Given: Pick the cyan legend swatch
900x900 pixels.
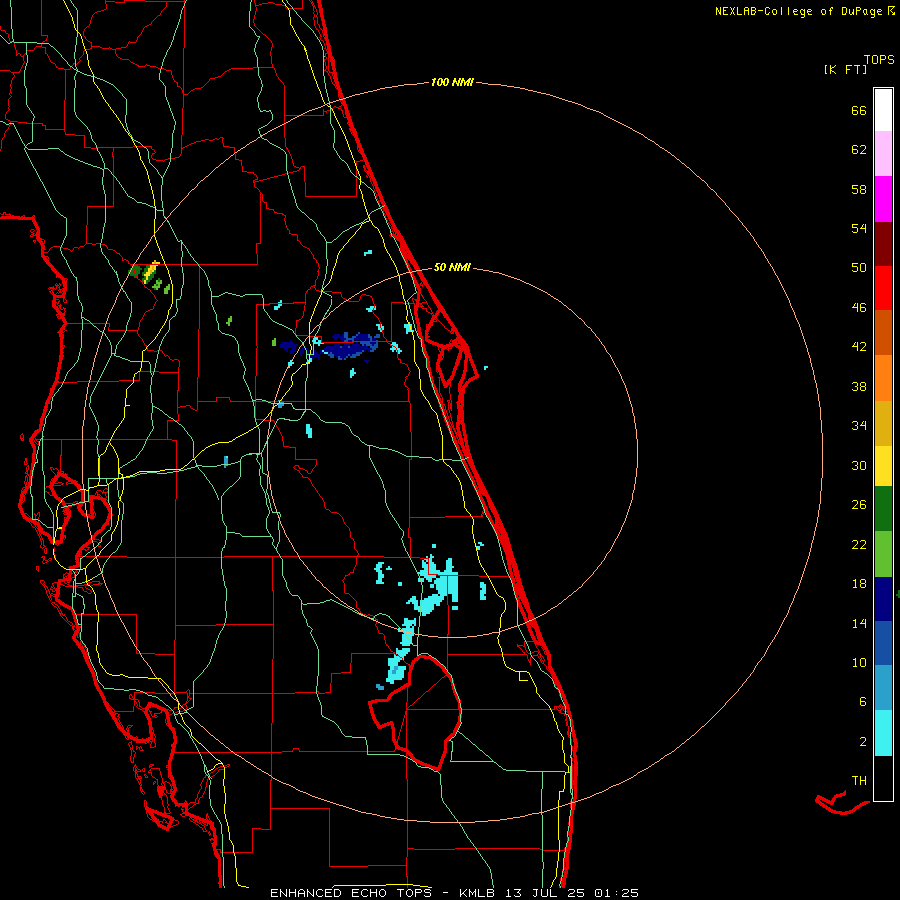Looking at the screenshot, I should click(x=883, y=733).
